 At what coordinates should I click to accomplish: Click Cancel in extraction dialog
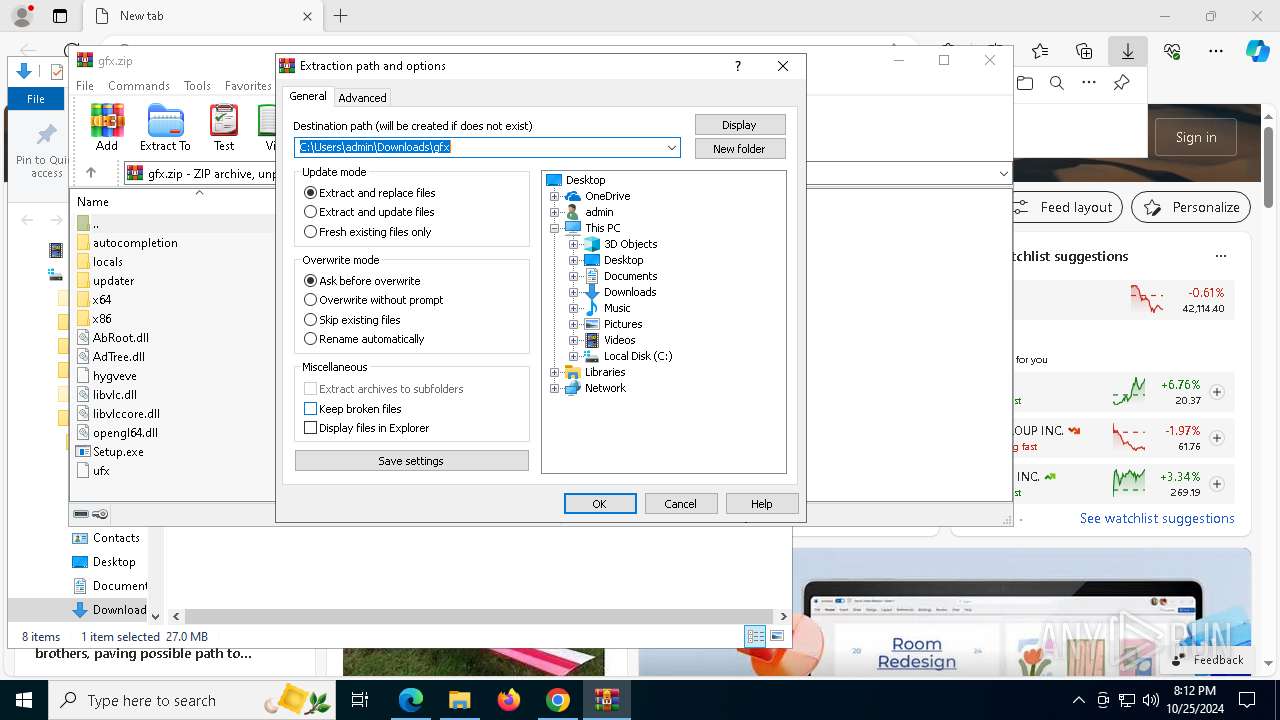click(x=681, y=504)
